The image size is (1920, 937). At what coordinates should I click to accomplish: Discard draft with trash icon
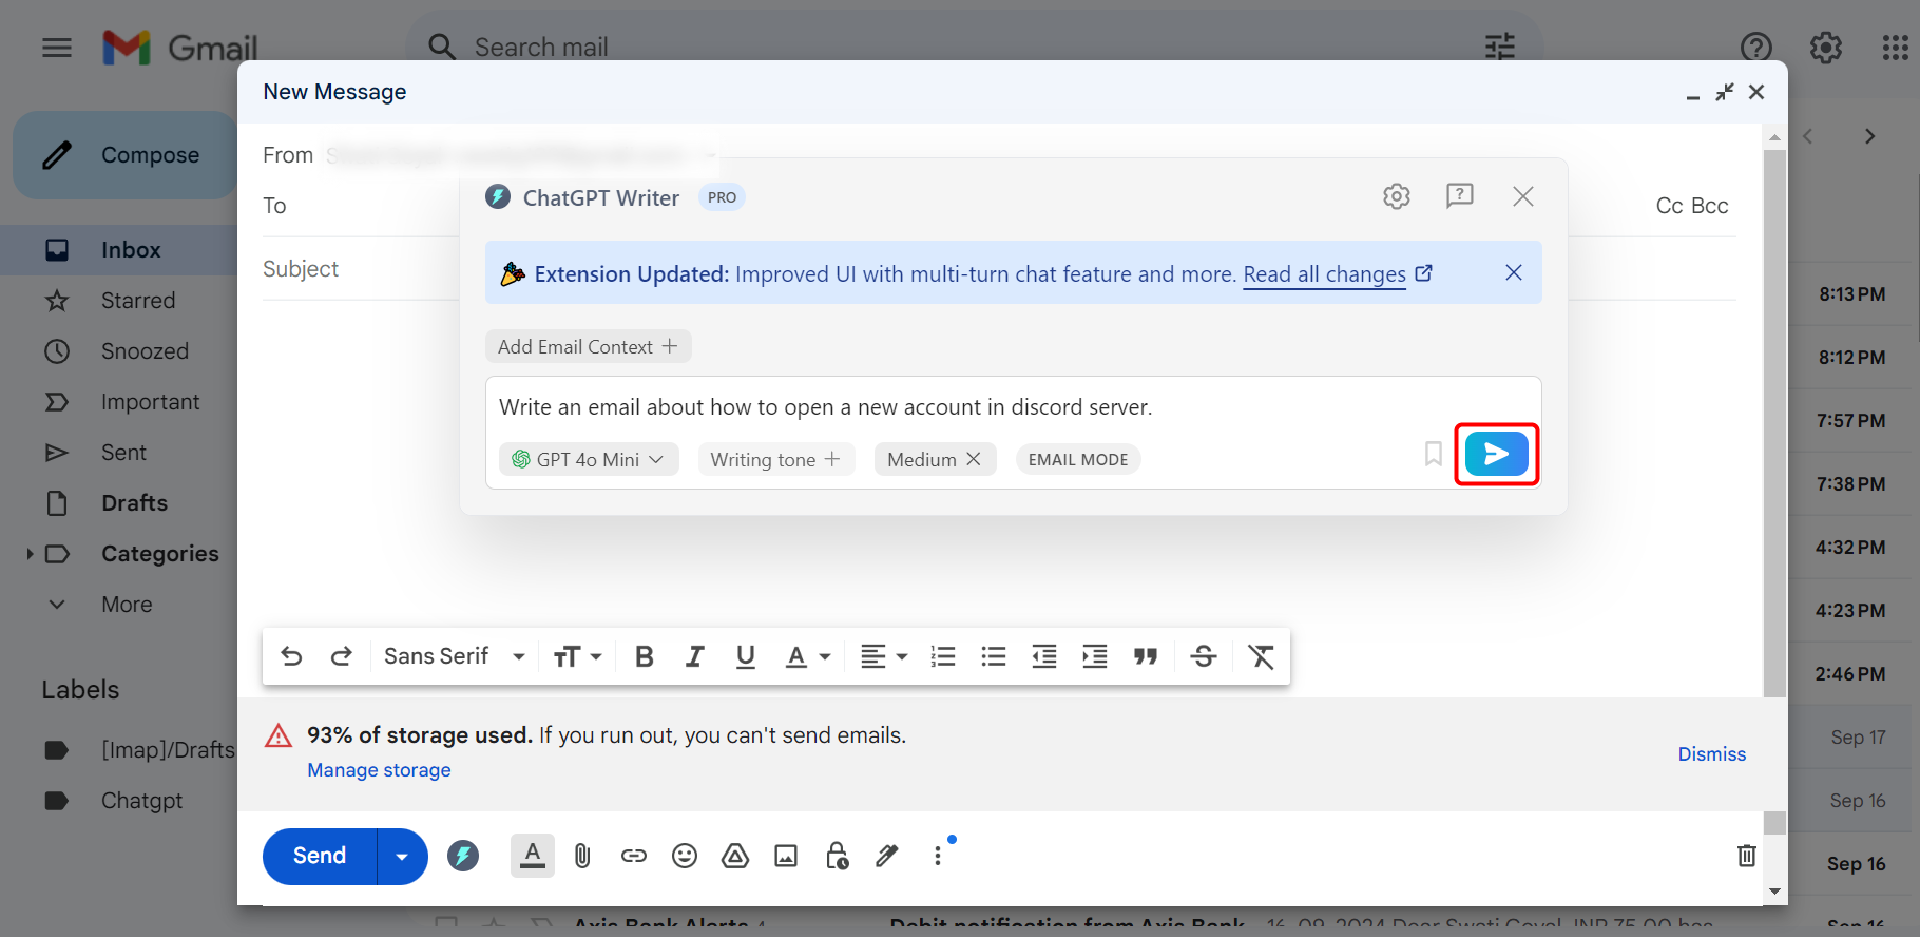pyautogui.click(x=1746, y=855)
